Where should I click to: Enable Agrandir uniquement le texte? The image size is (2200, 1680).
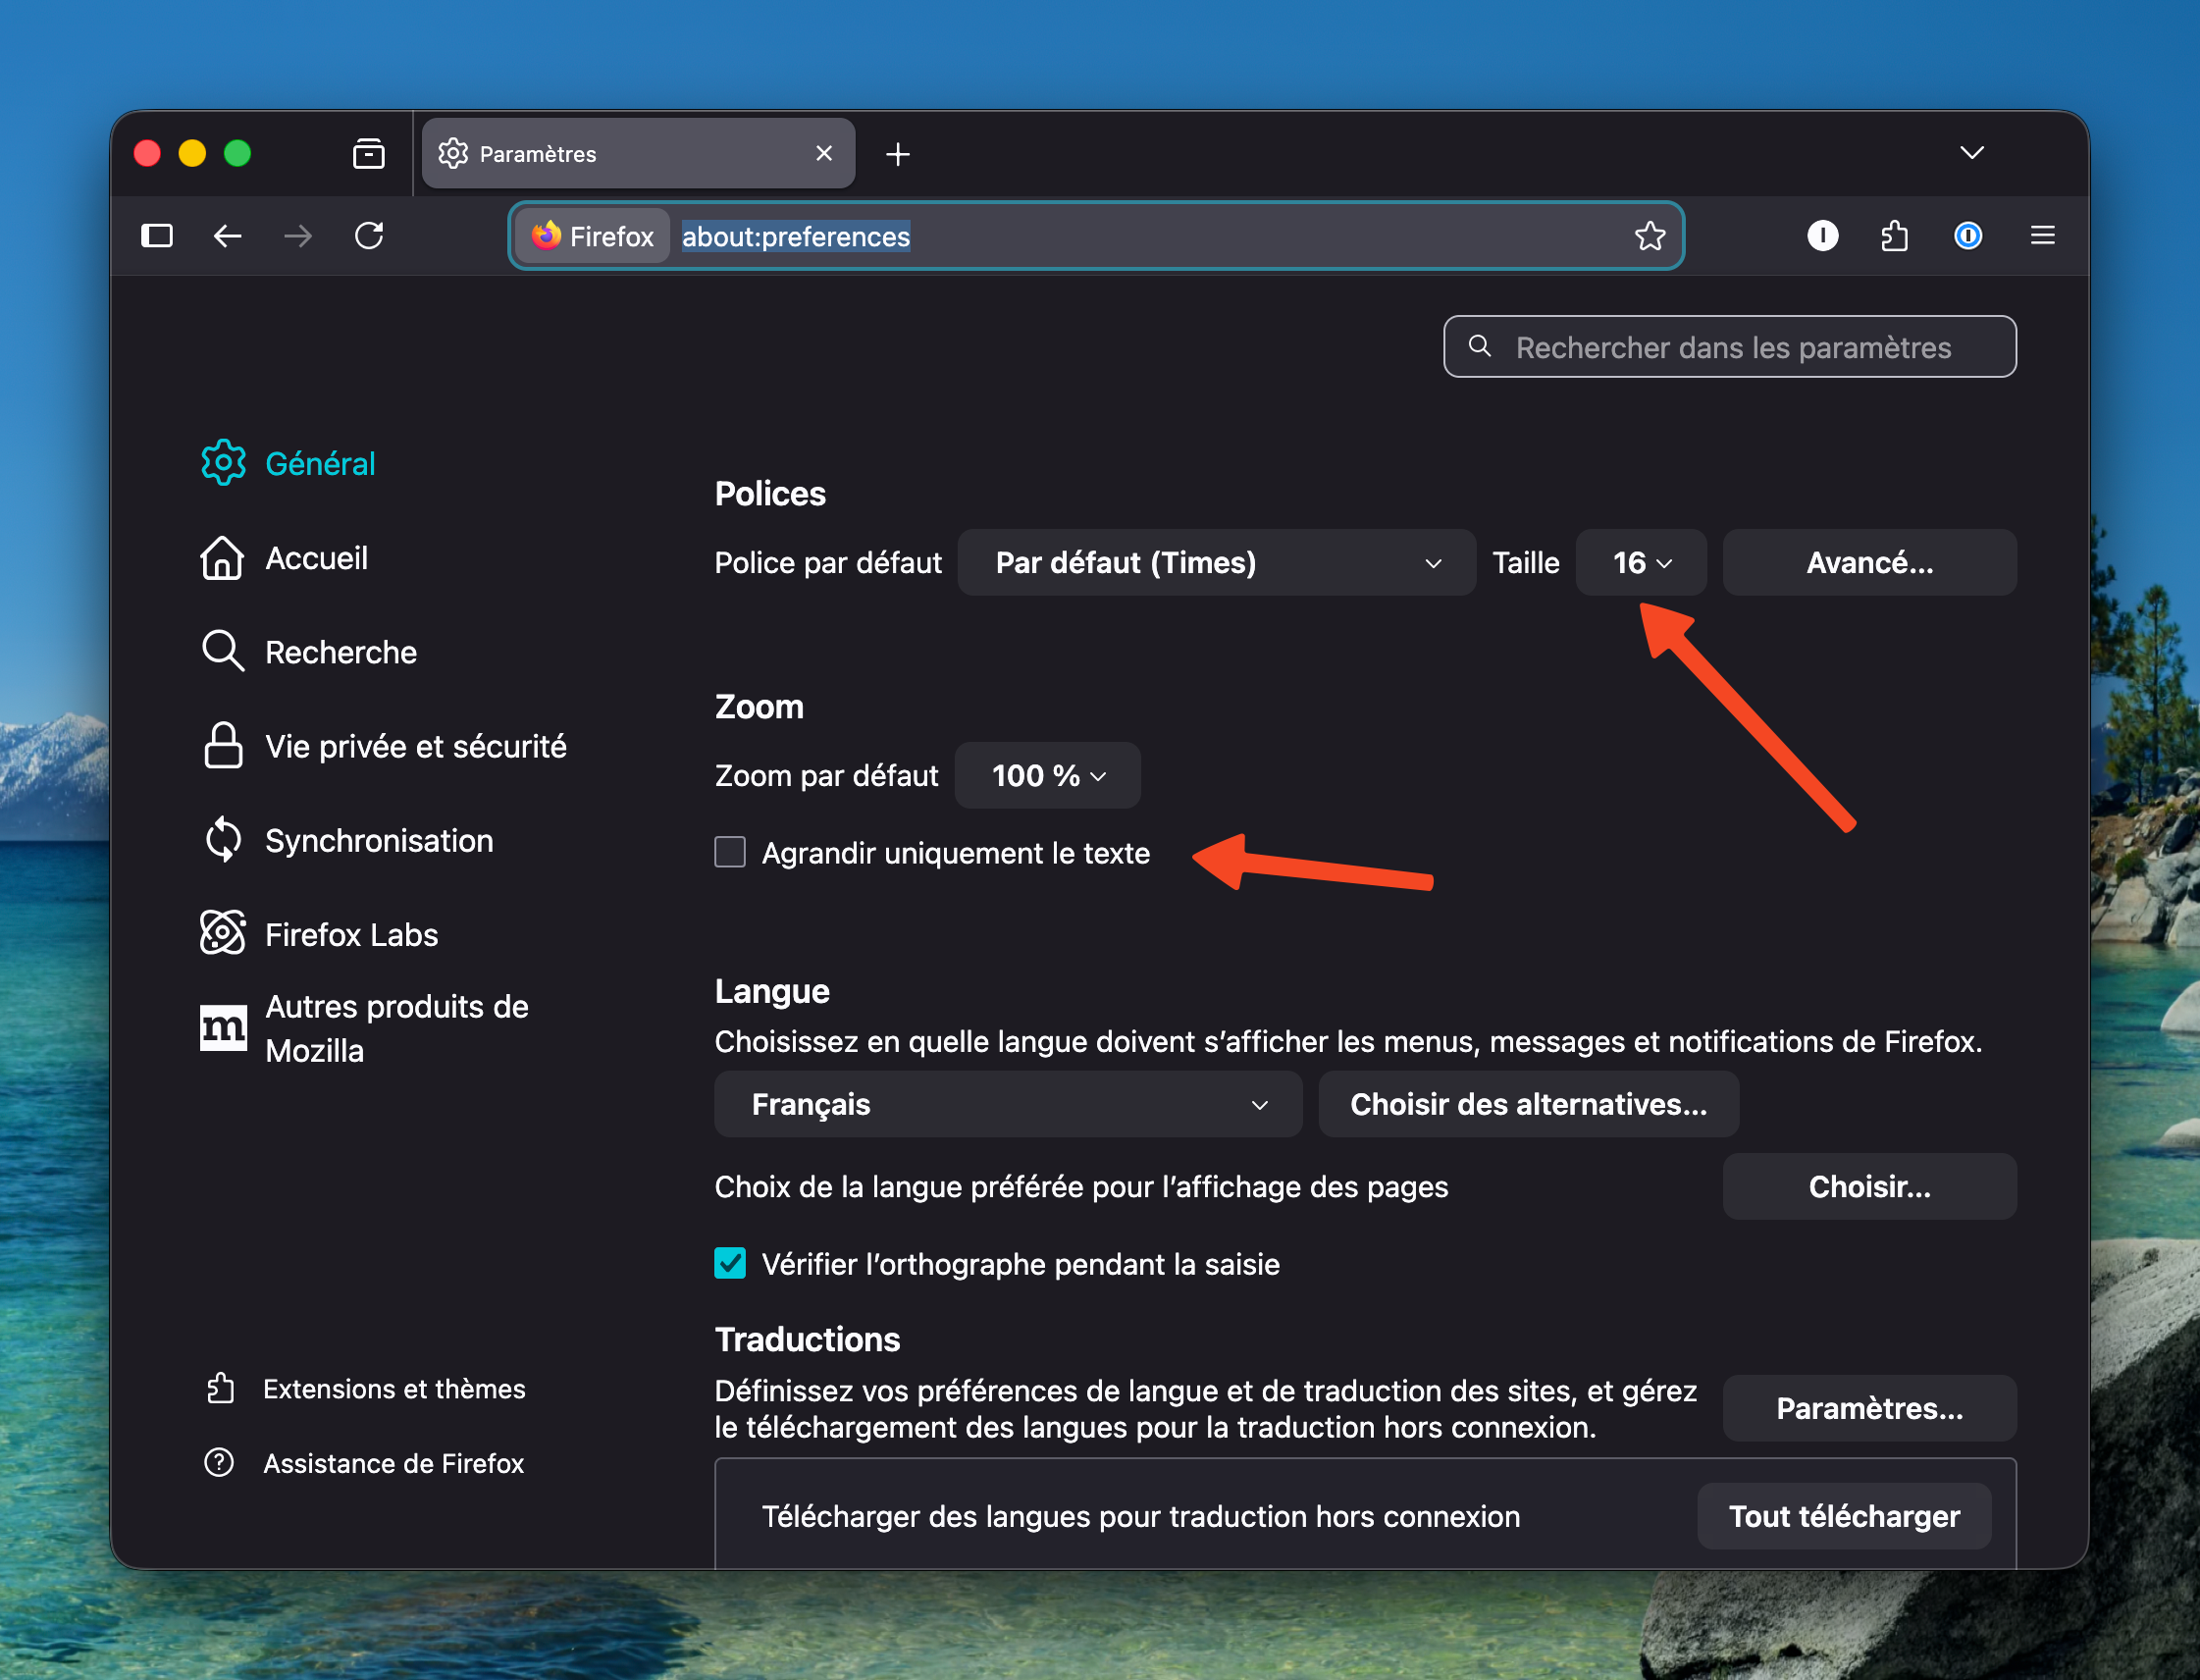click(730, 852)
